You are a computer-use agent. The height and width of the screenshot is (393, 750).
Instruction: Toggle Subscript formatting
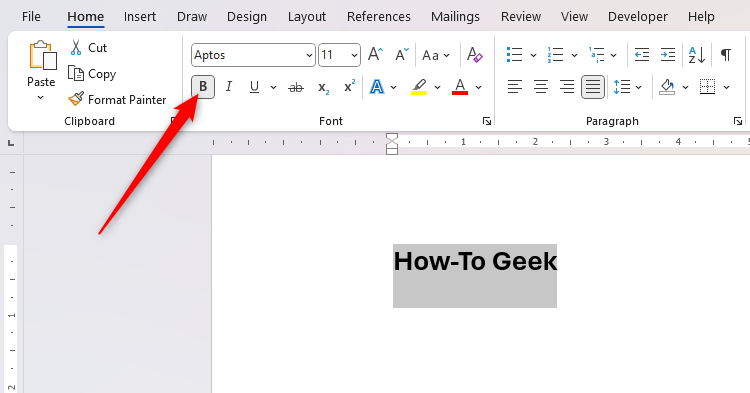323,88
